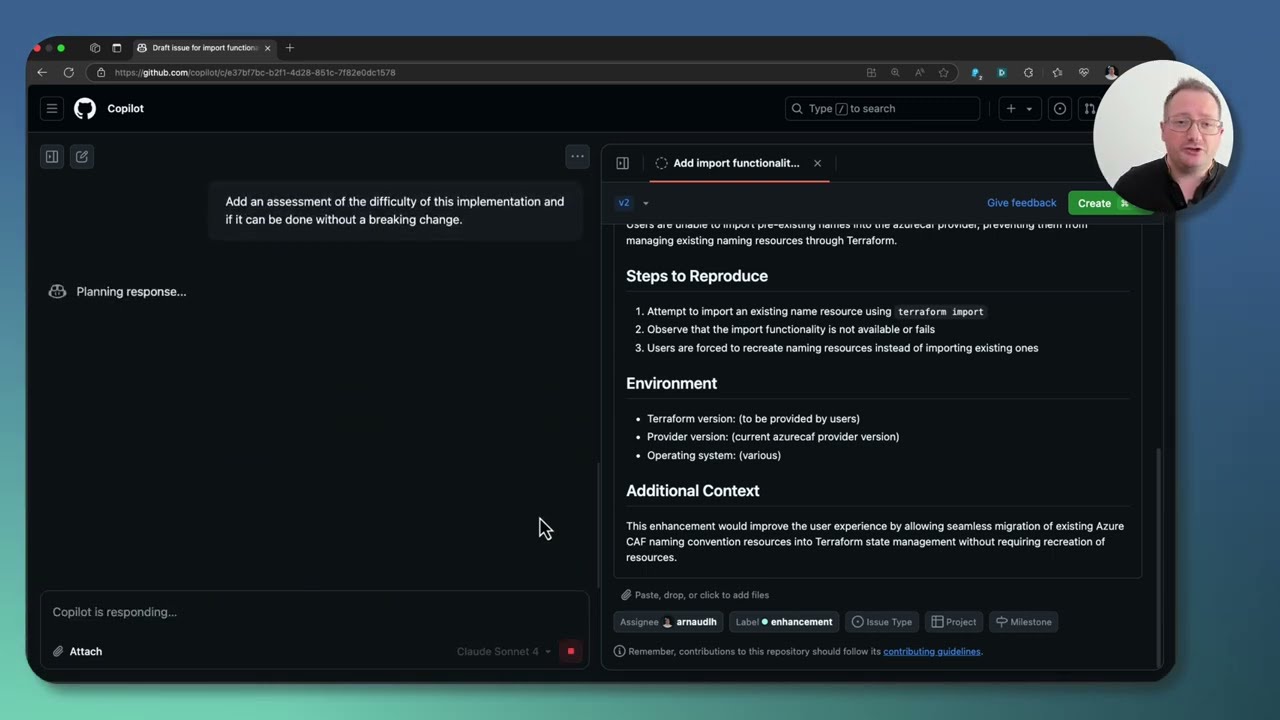Open the browser favorites list icon
This screenshot has width=1280, height=720.
tap(1057, 72)
